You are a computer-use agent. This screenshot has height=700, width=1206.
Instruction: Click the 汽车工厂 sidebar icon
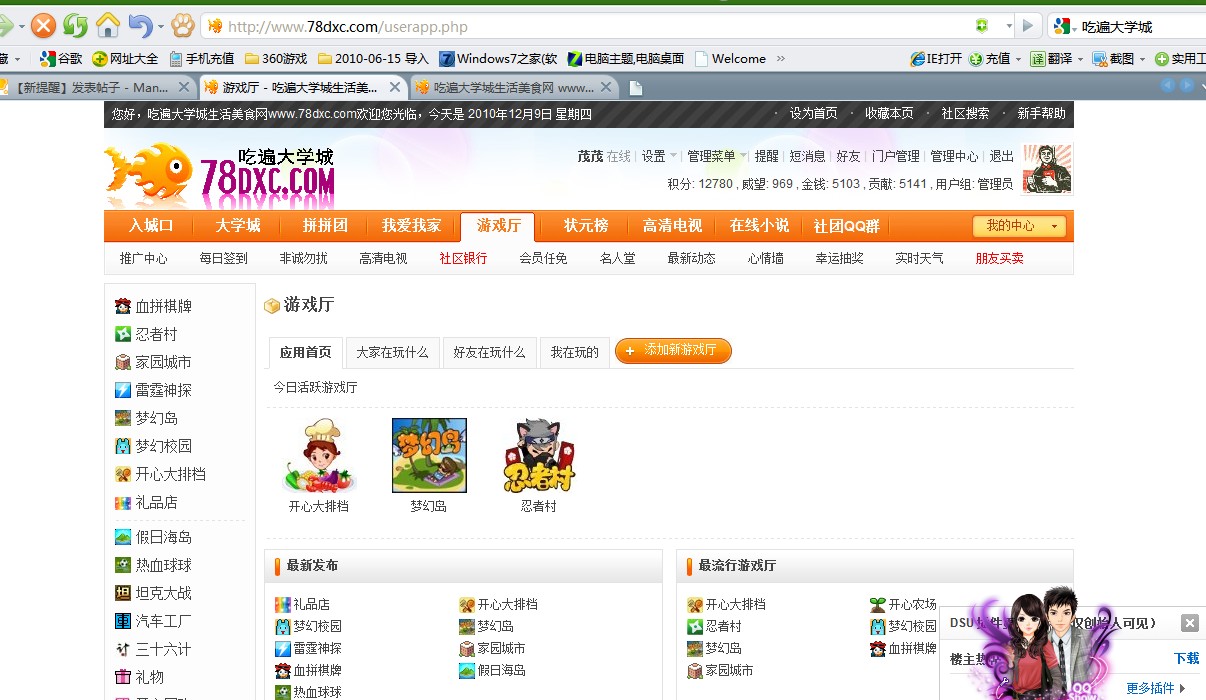tap(123, 621)
